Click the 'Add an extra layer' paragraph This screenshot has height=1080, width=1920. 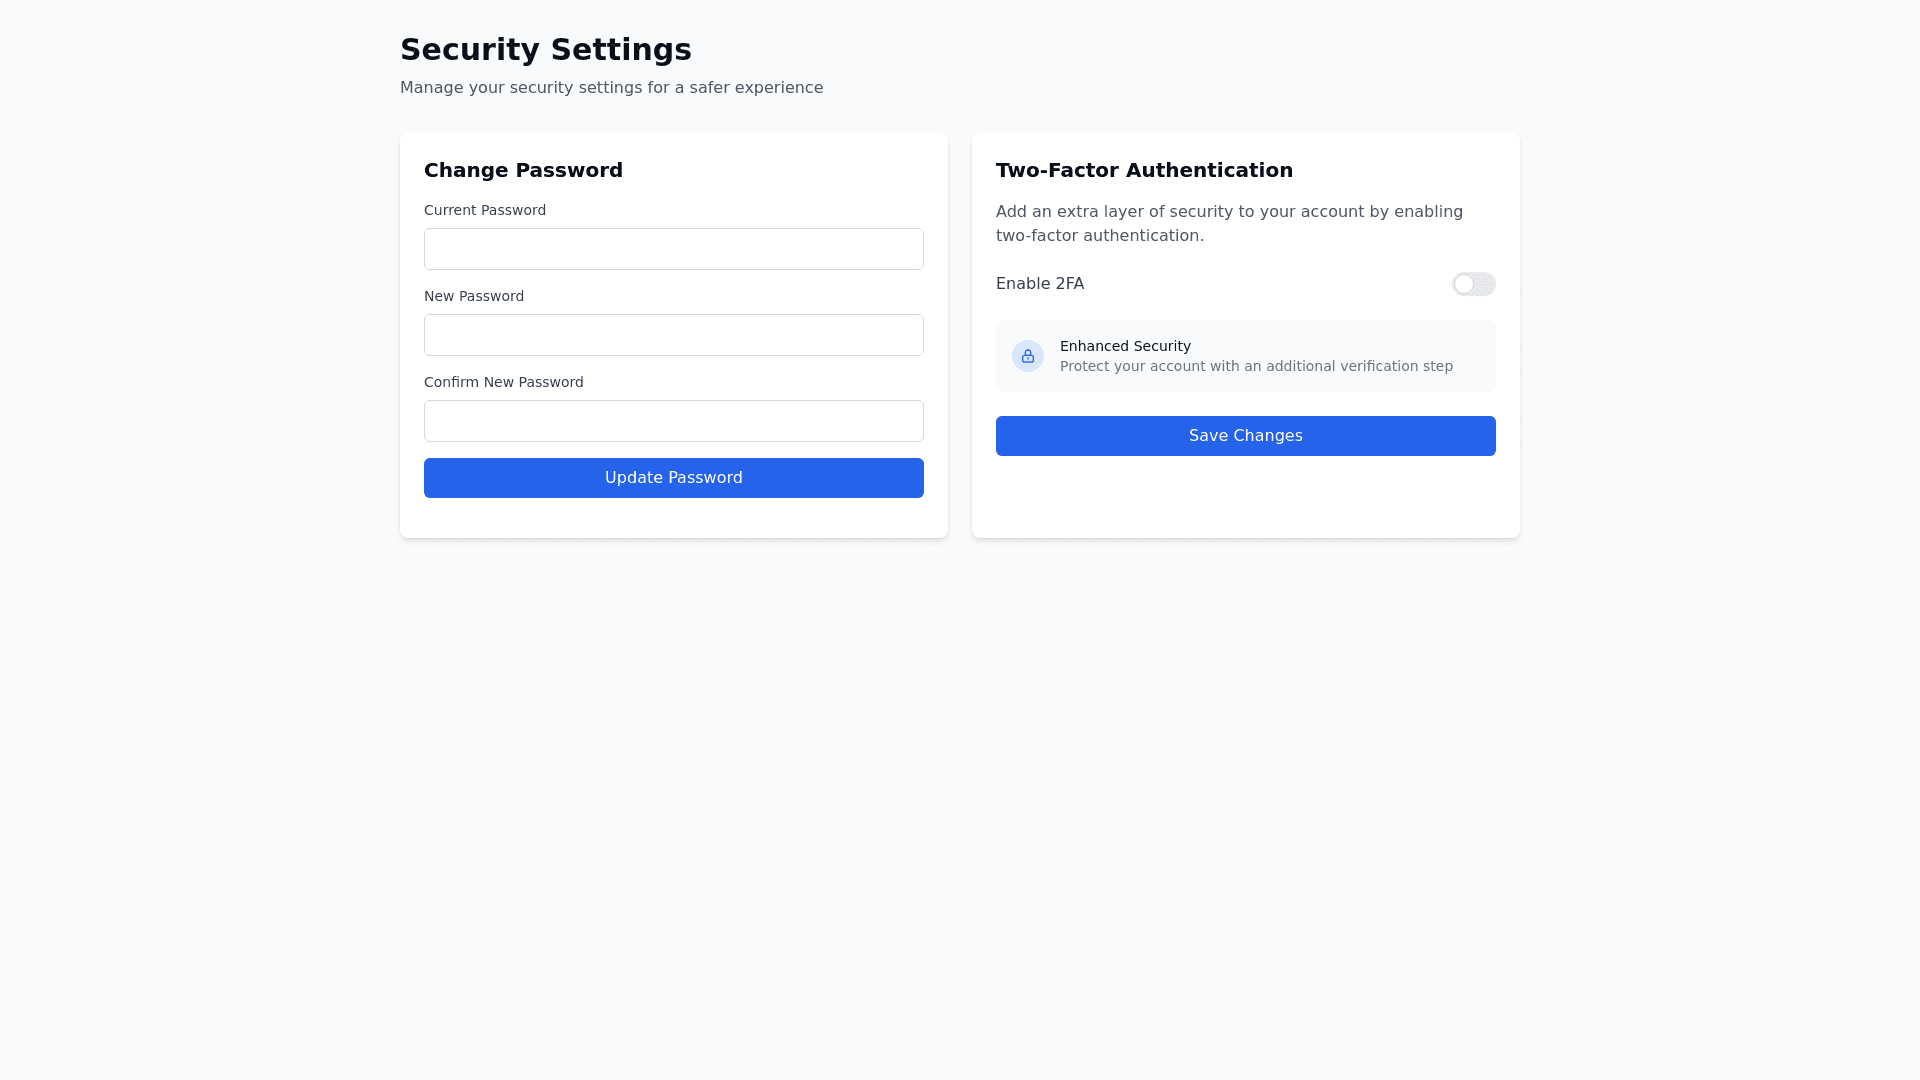[x=1229, y=223]
